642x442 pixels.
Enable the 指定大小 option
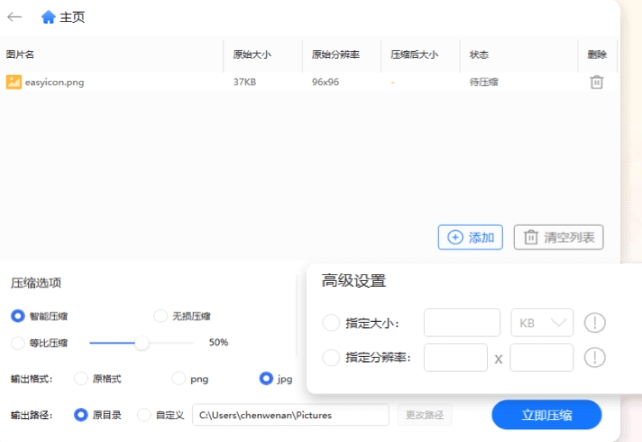click(x=331, y=323)
